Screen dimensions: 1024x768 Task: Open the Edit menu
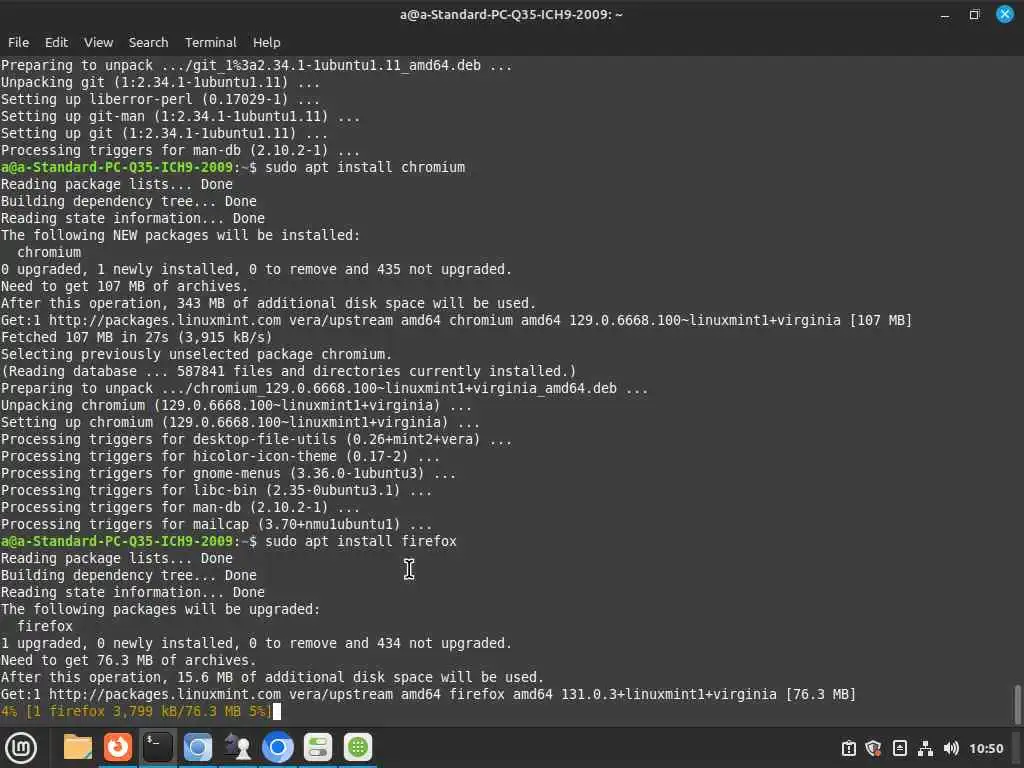click(56, 42)
